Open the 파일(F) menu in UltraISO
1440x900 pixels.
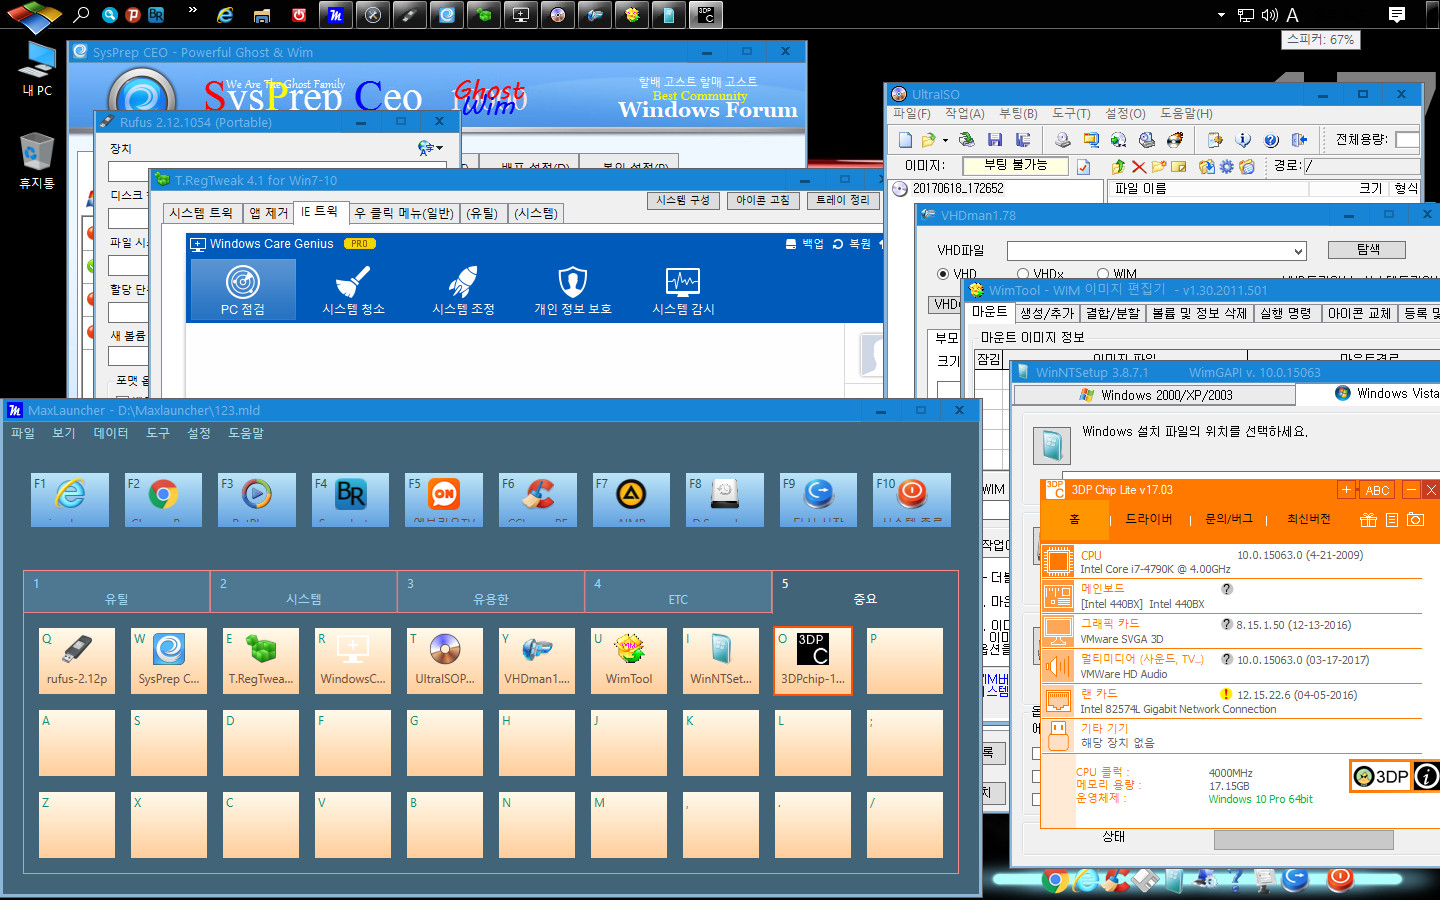(x=911, y=114)
